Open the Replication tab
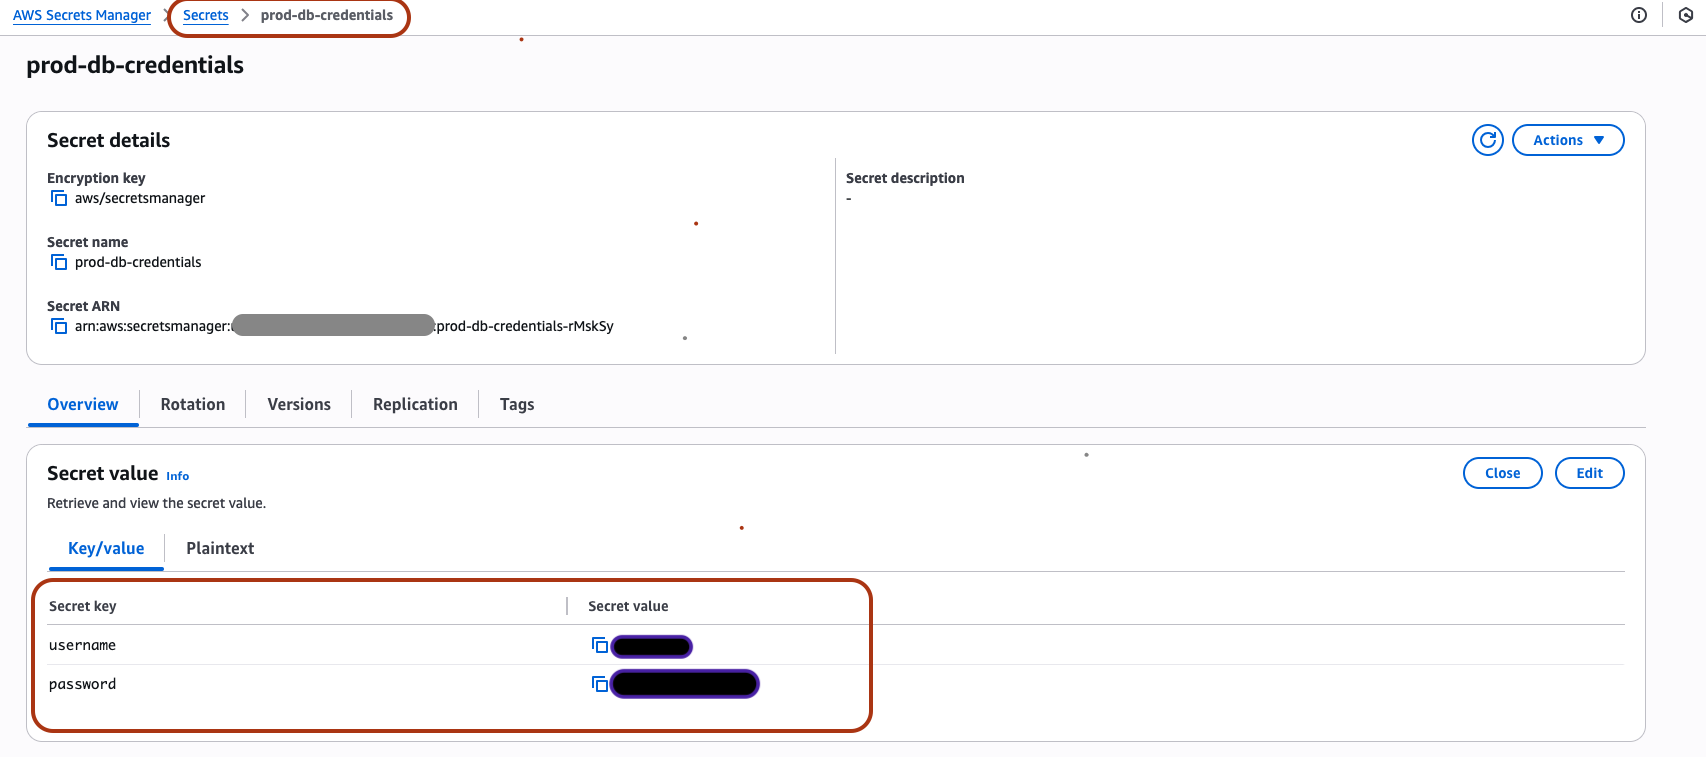 415,404
